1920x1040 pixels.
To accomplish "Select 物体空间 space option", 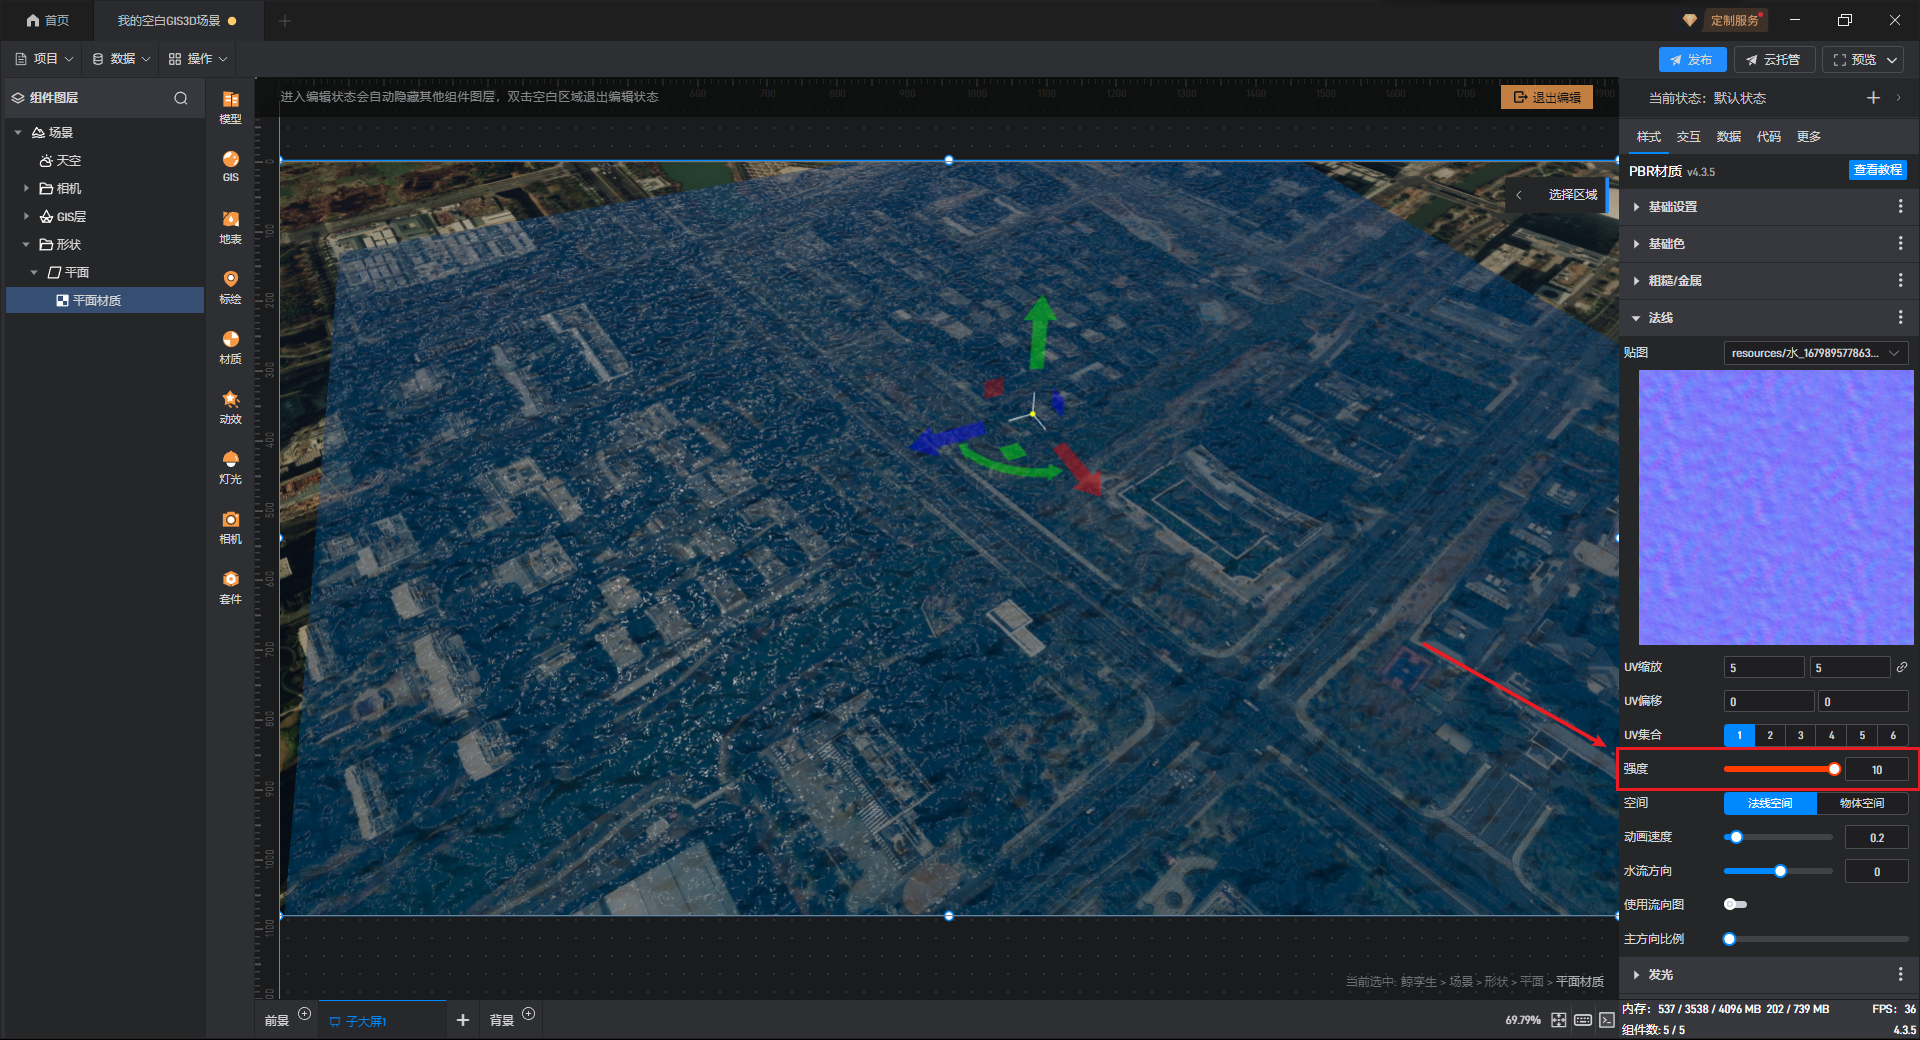I will coord(1861,803).
